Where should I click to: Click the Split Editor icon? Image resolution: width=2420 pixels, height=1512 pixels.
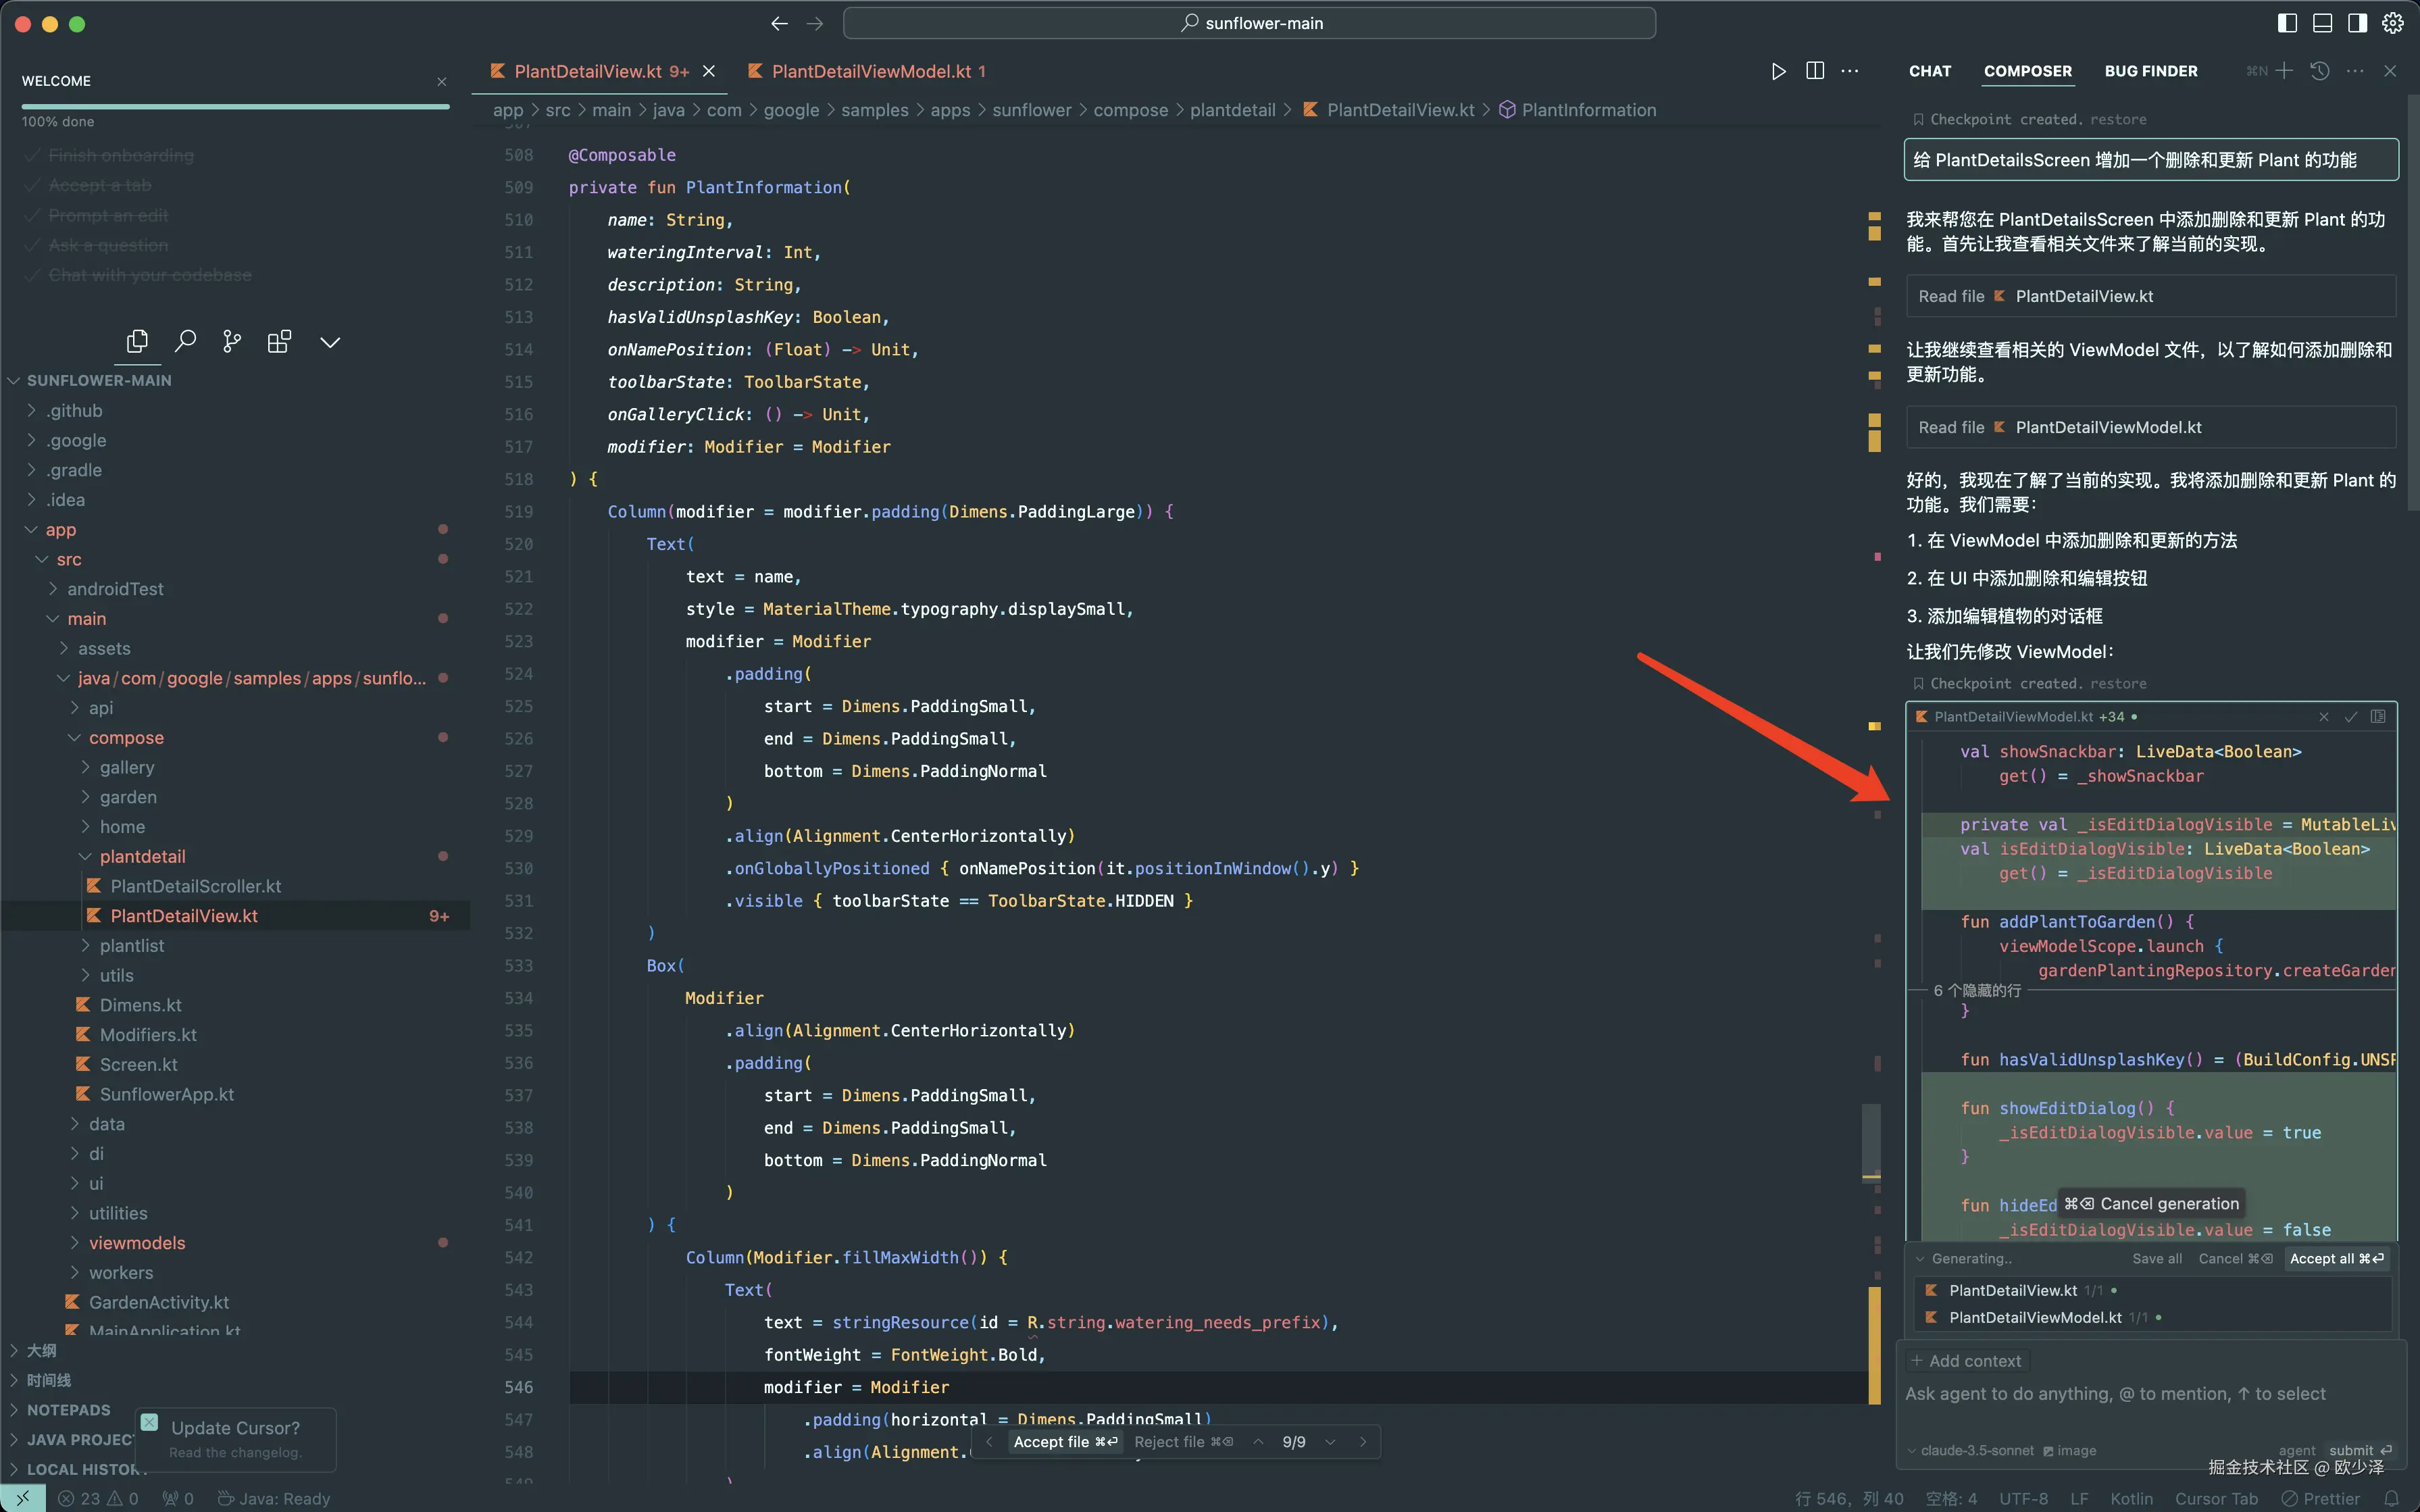(x=1815, y=71)
